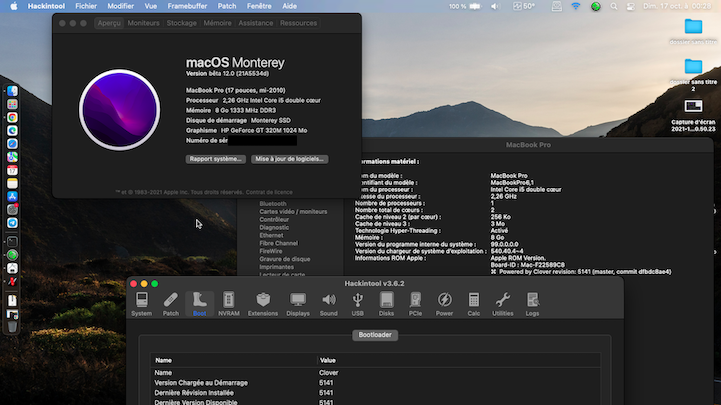Open the PCIe toolbar icon
The image size is (721, 405).
pyautogui.click(x=415, y=304)
